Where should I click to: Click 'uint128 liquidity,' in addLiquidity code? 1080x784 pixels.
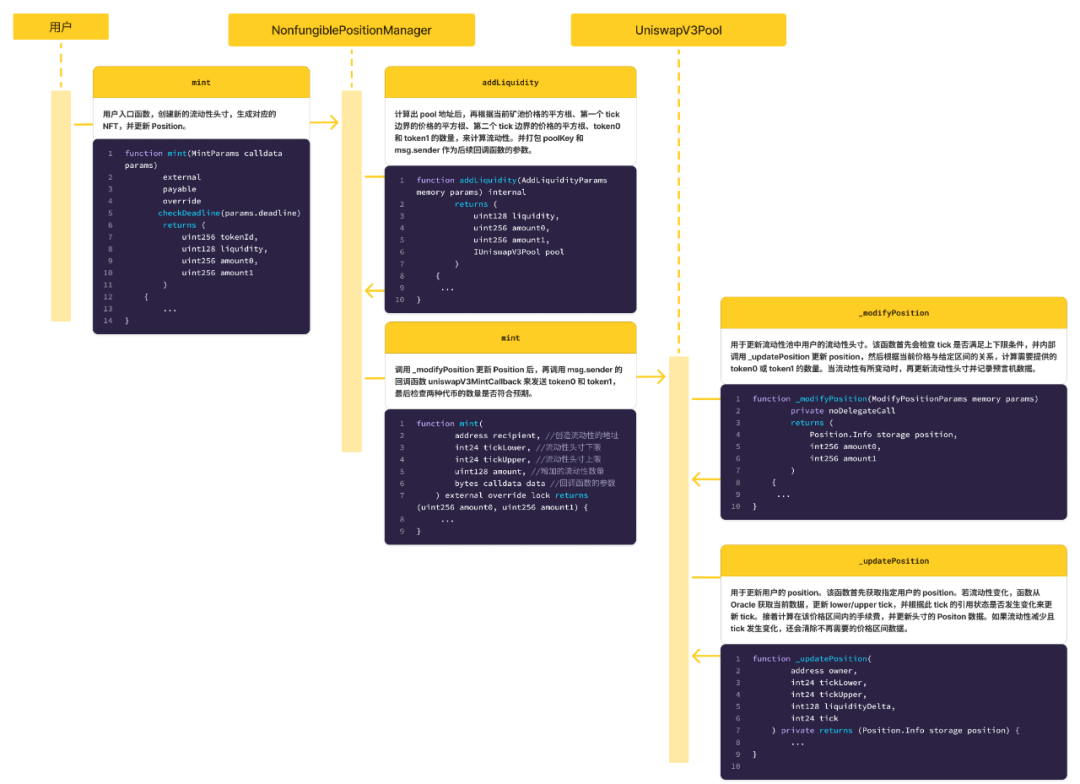[516, 216]
